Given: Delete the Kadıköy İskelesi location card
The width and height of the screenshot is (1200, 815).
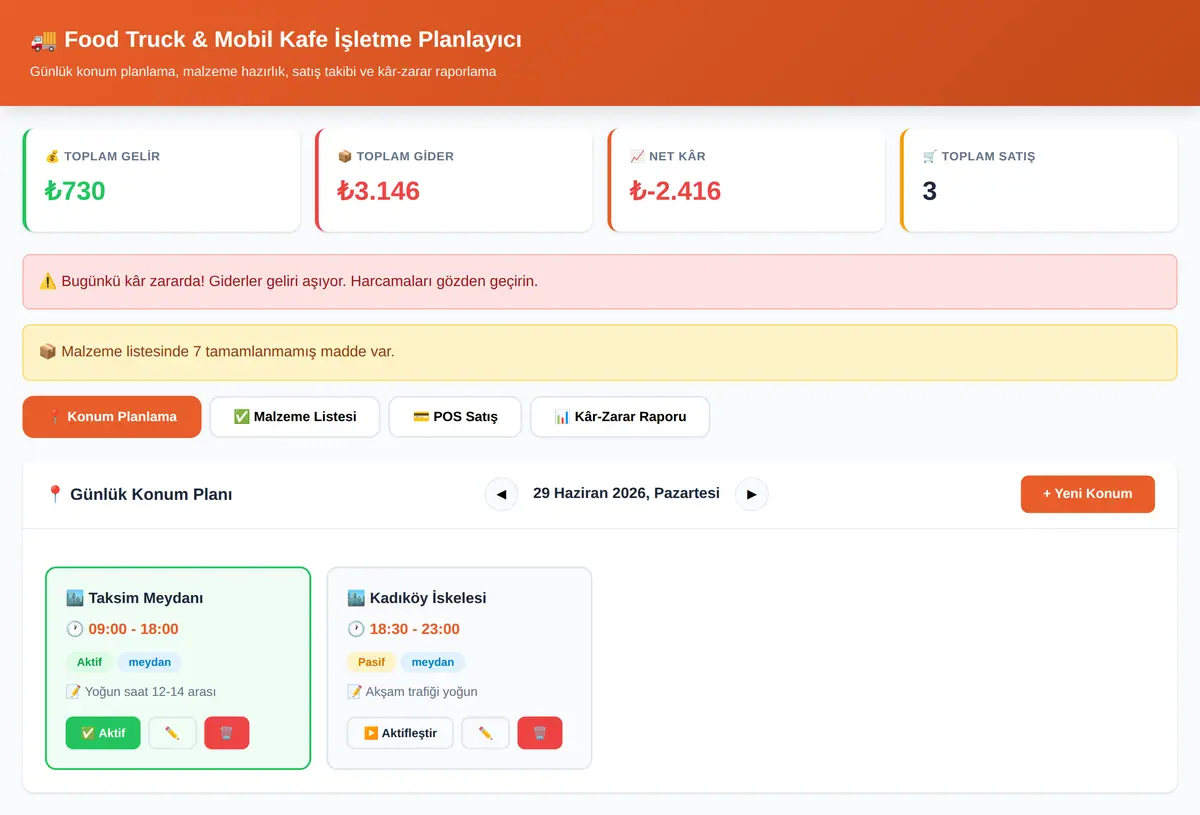Looking at the screenshot, I should pyautogui.click(x=540, y=733).
